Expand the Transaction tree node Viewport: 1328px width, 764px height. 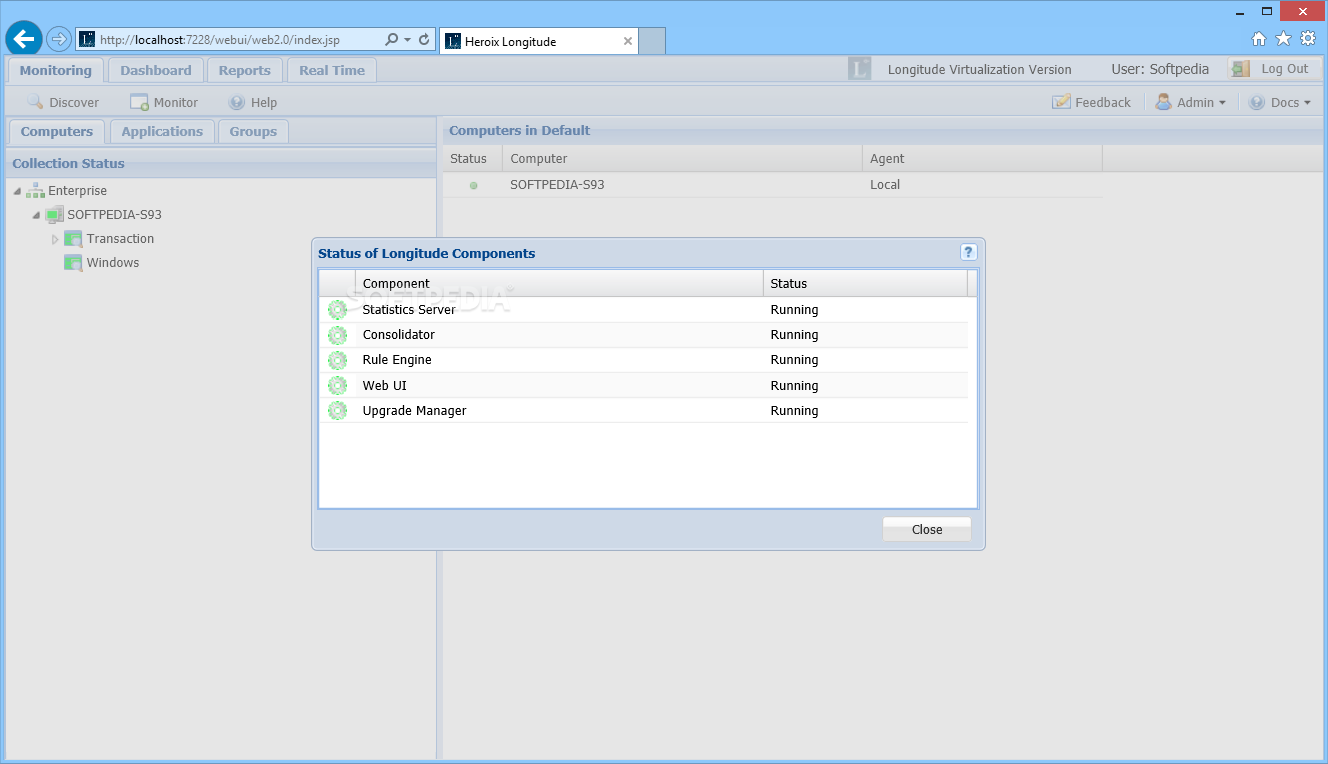(x=55, y=239)
